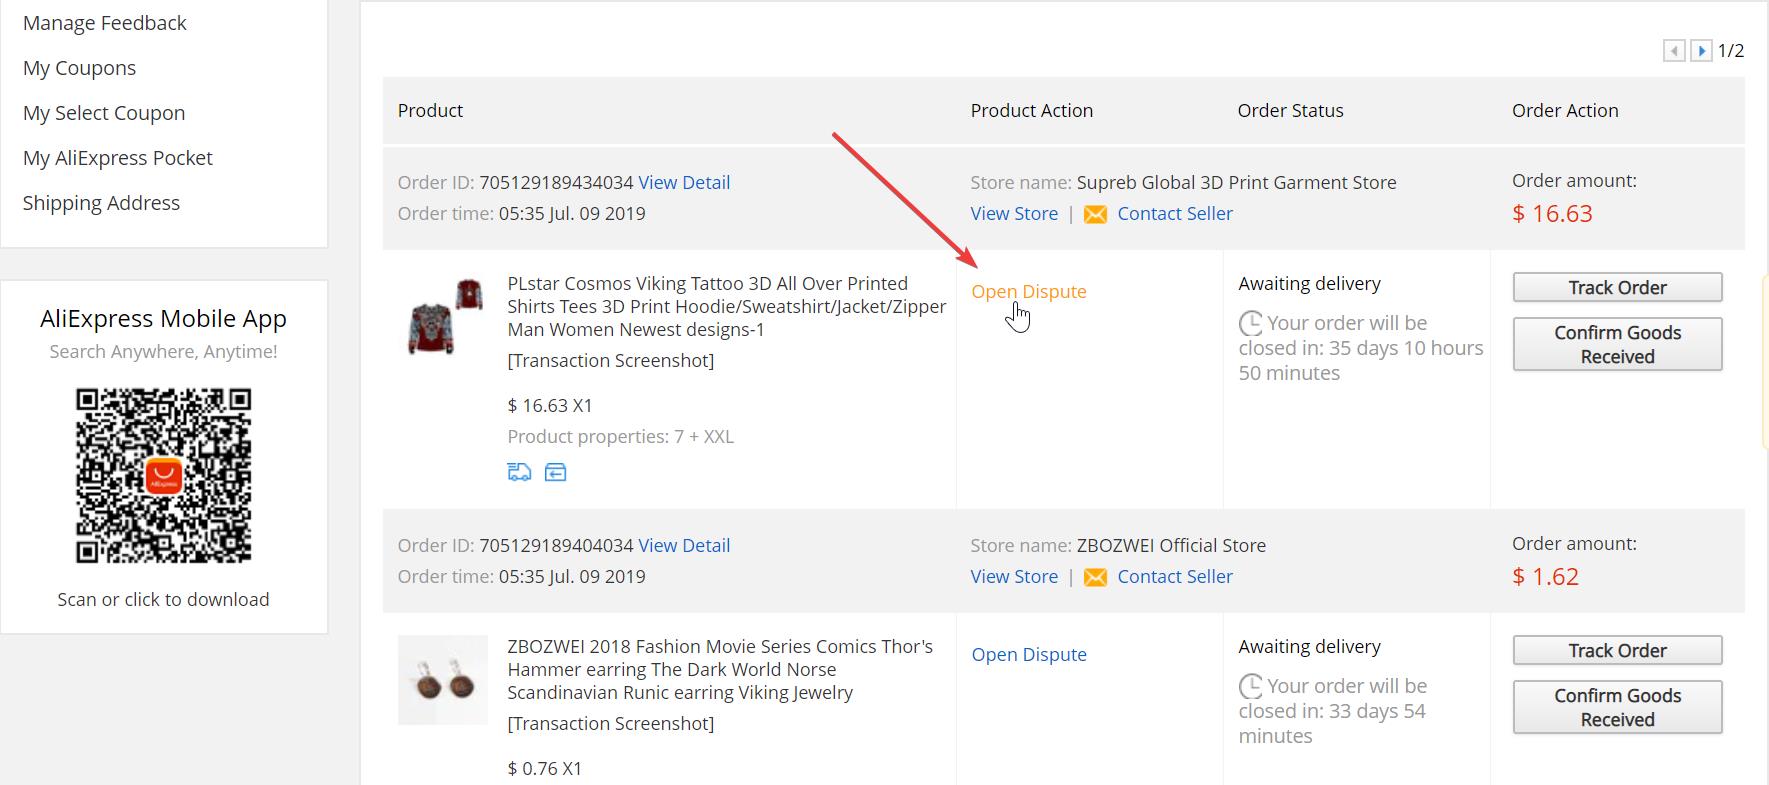Go to the next orders page arrow

pyautogui.click(x=1701, y=51)
